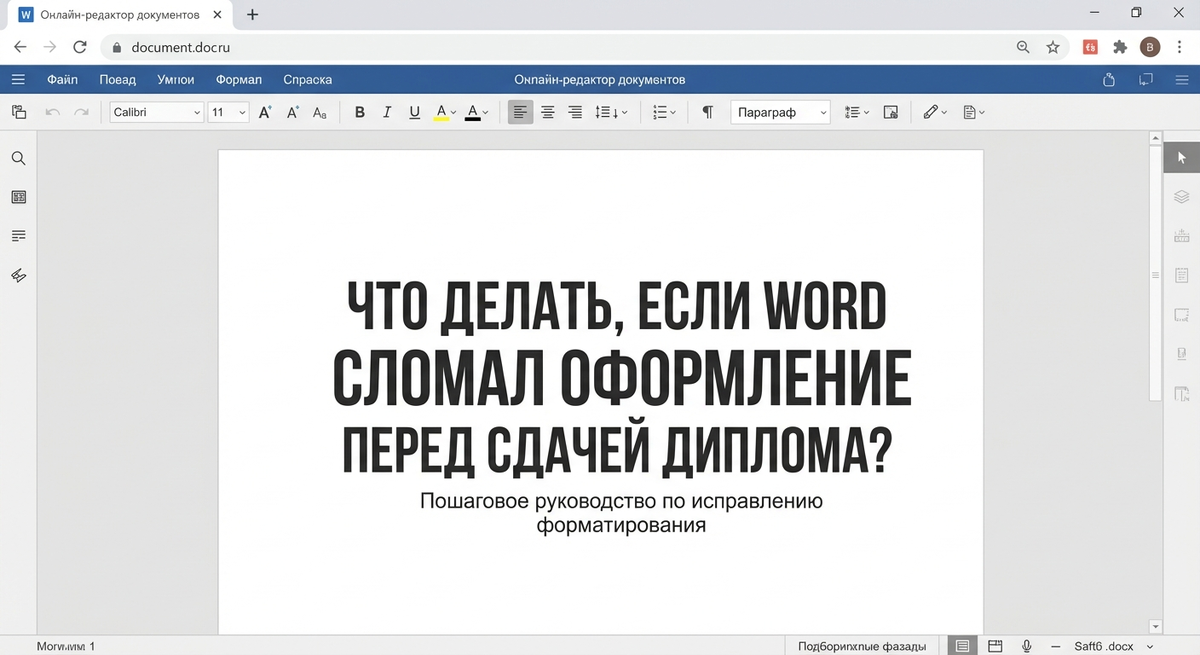This screenshot has width=1200, height=655.
Task: Open the bulleted list dropdown
Action: pos(664,113)
